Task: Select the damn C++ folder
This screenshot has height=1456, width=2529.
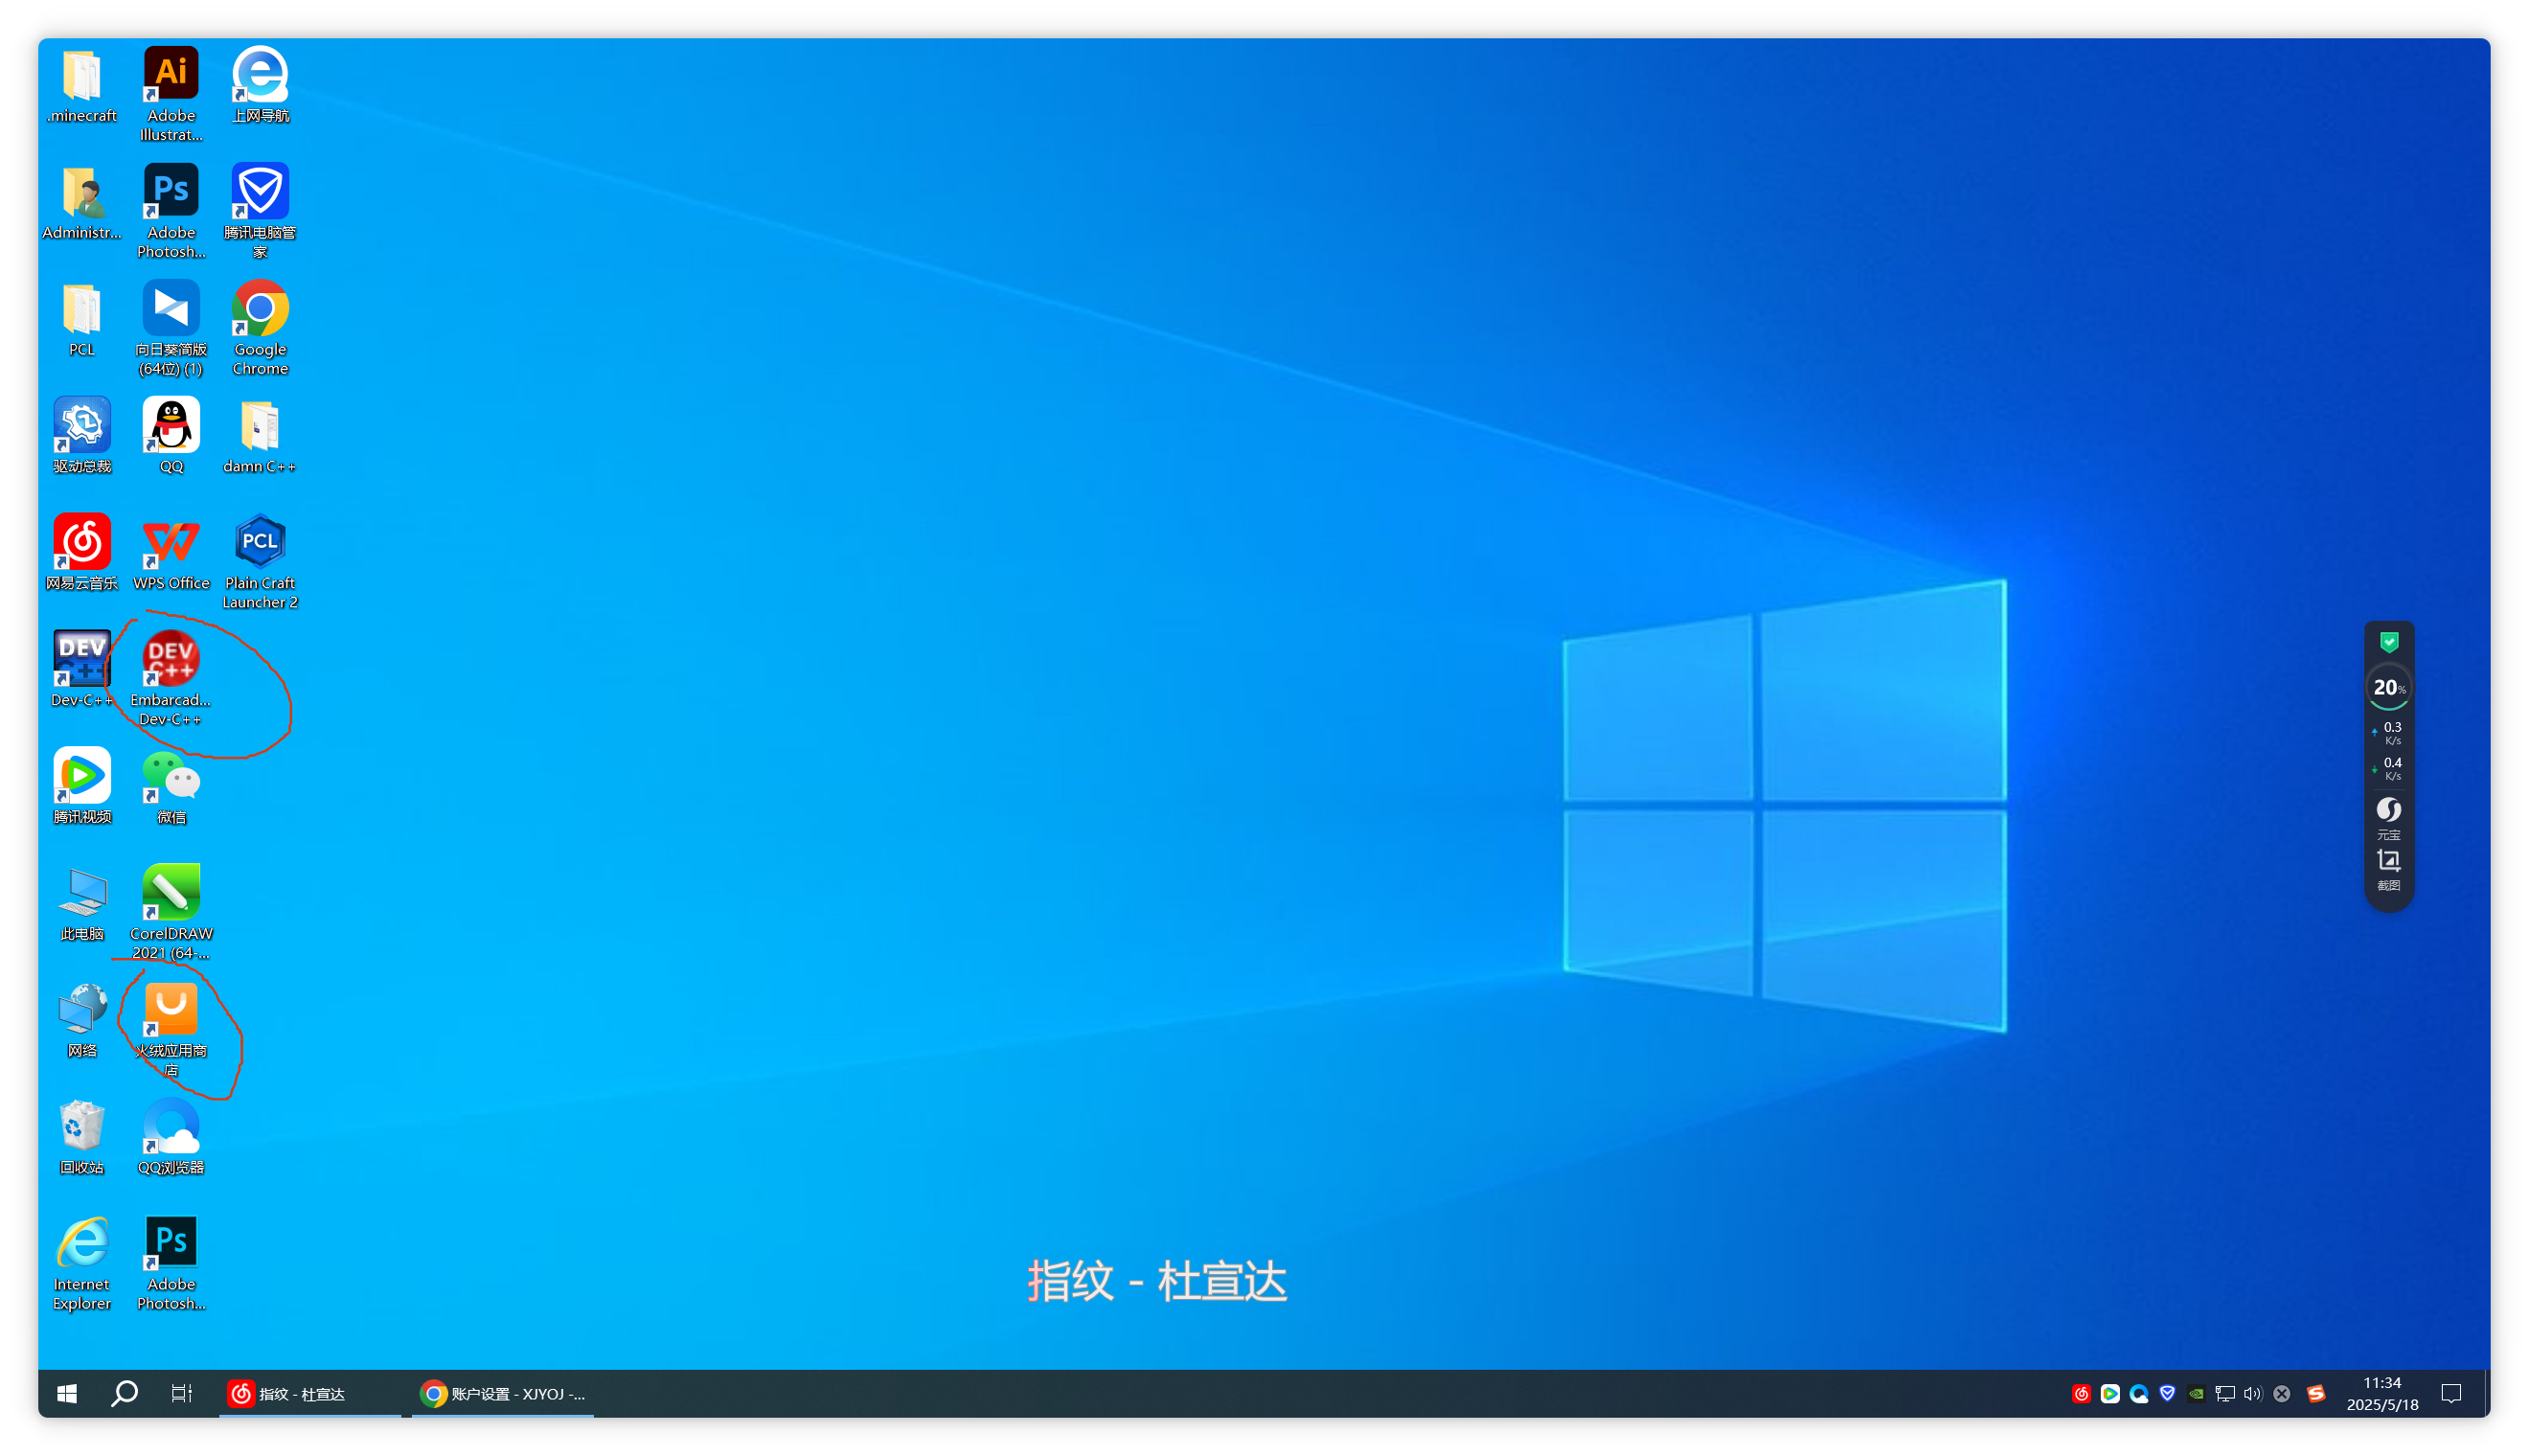Action: click(260, 425)
